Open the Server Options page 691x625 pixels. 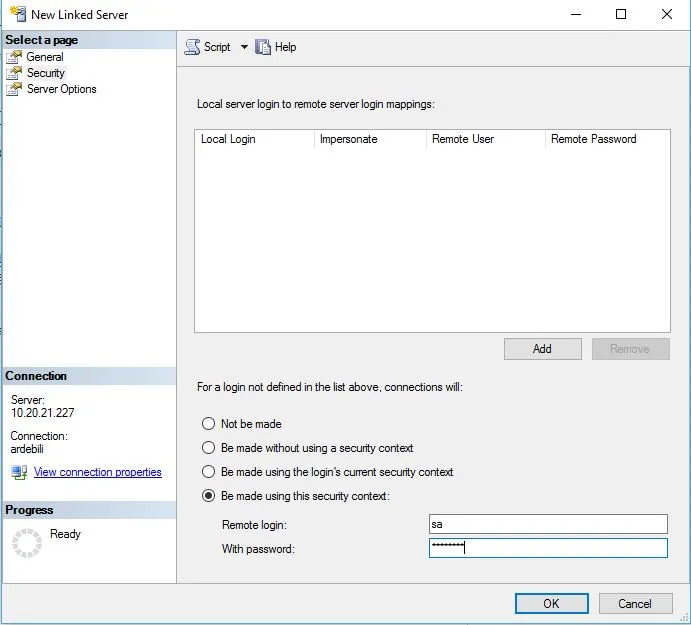62,89
